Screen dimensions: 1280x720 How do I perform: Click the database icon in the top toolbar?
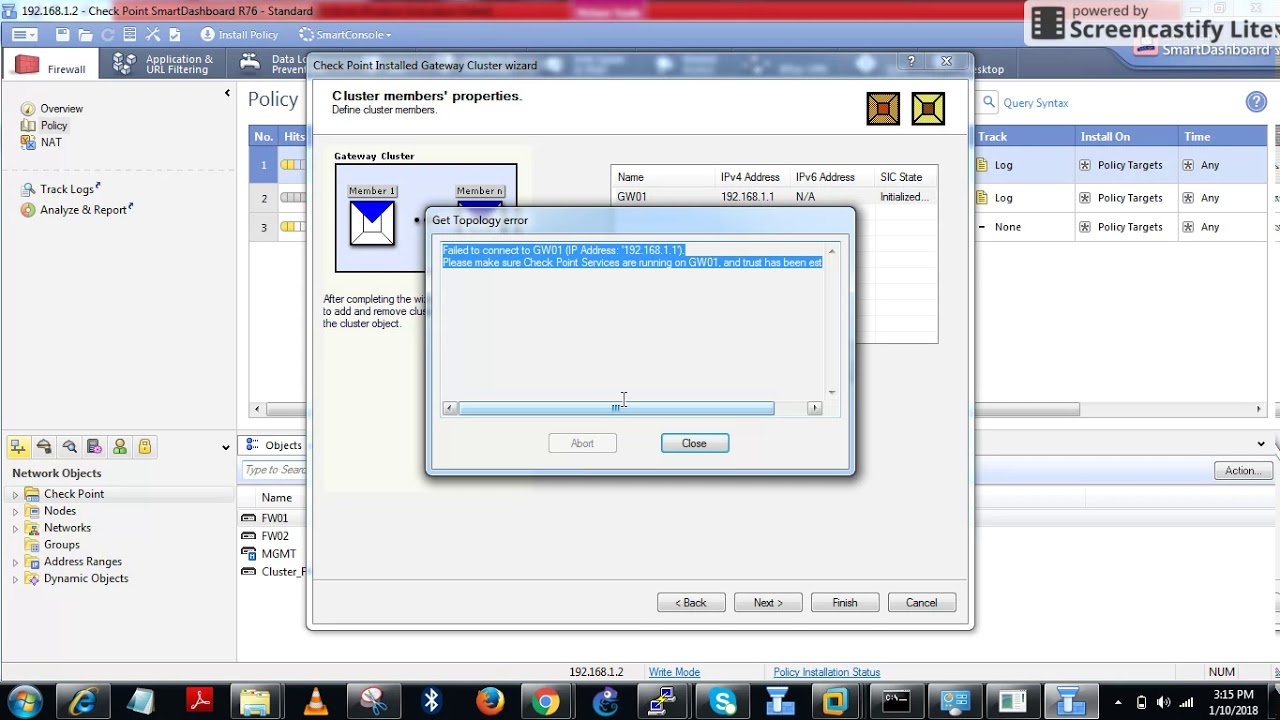131,35
